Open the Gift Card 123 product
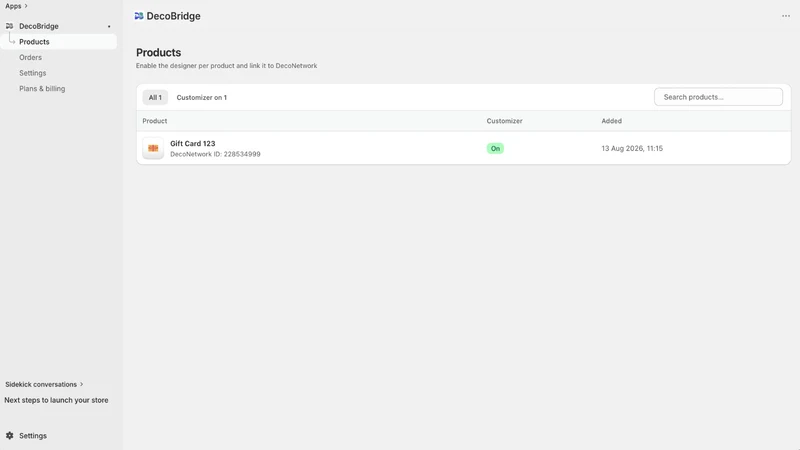Viewport: 800px width, 450px height. point(193,143)
